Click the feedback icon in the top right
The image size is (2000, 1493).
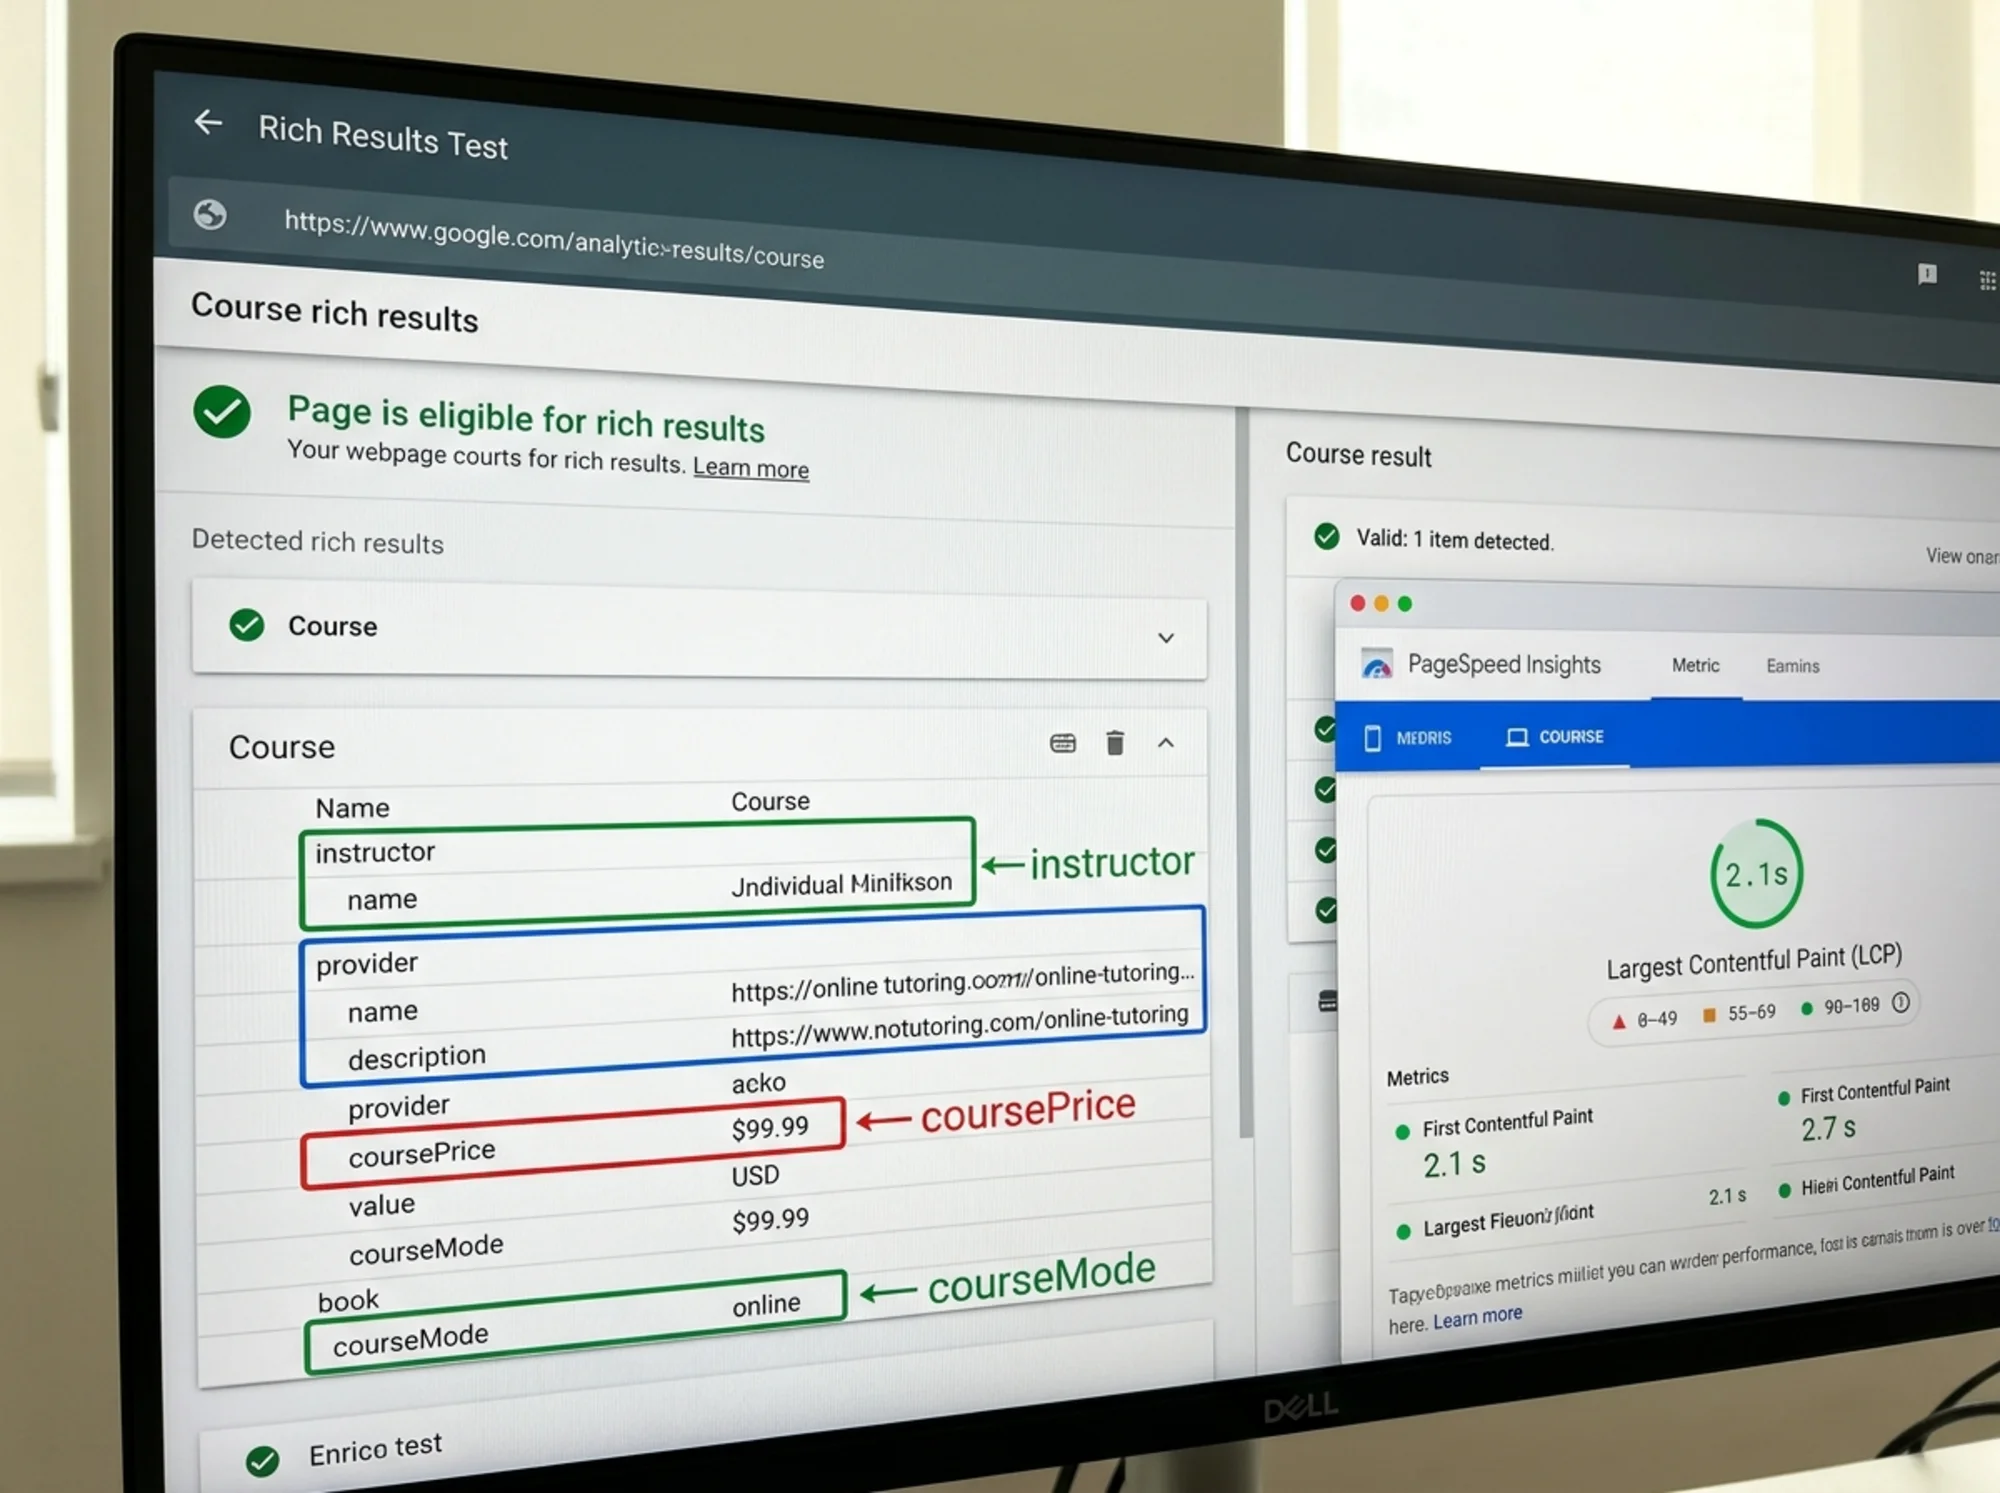point(1927,274)
